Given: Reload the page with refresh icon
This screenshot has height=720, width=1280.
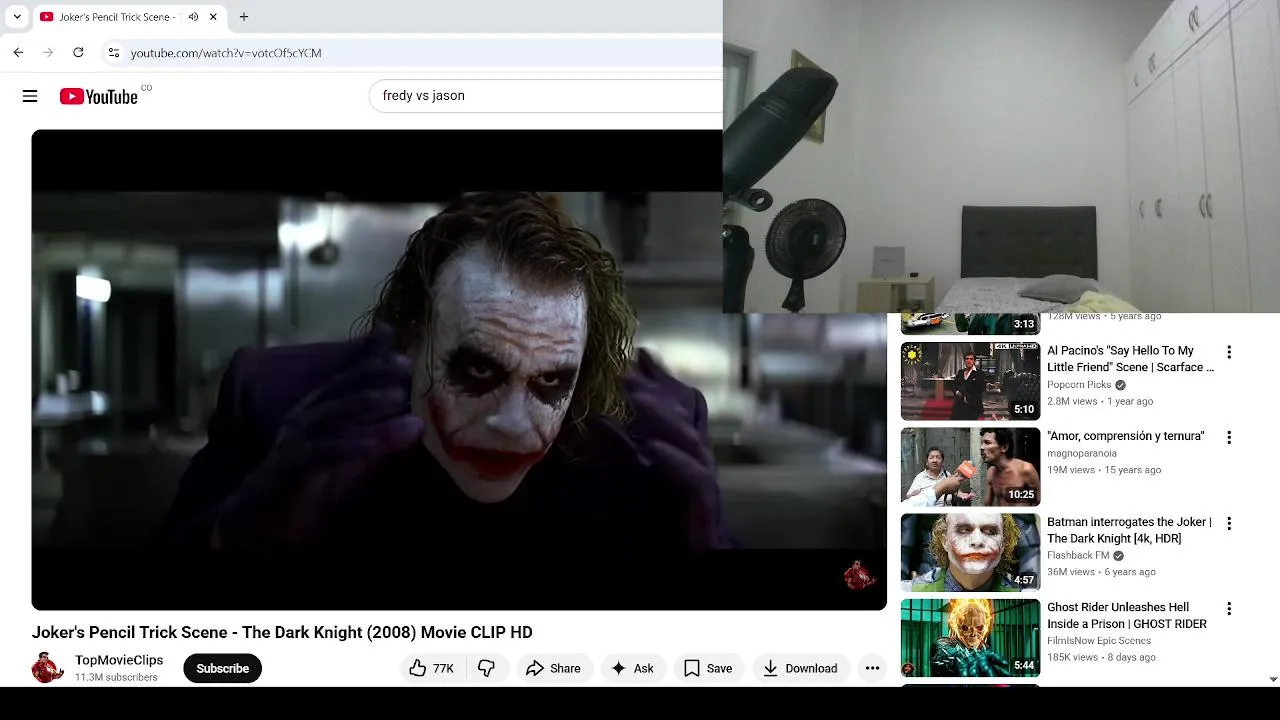Looking at the screenshot, I should coord(78,52).
